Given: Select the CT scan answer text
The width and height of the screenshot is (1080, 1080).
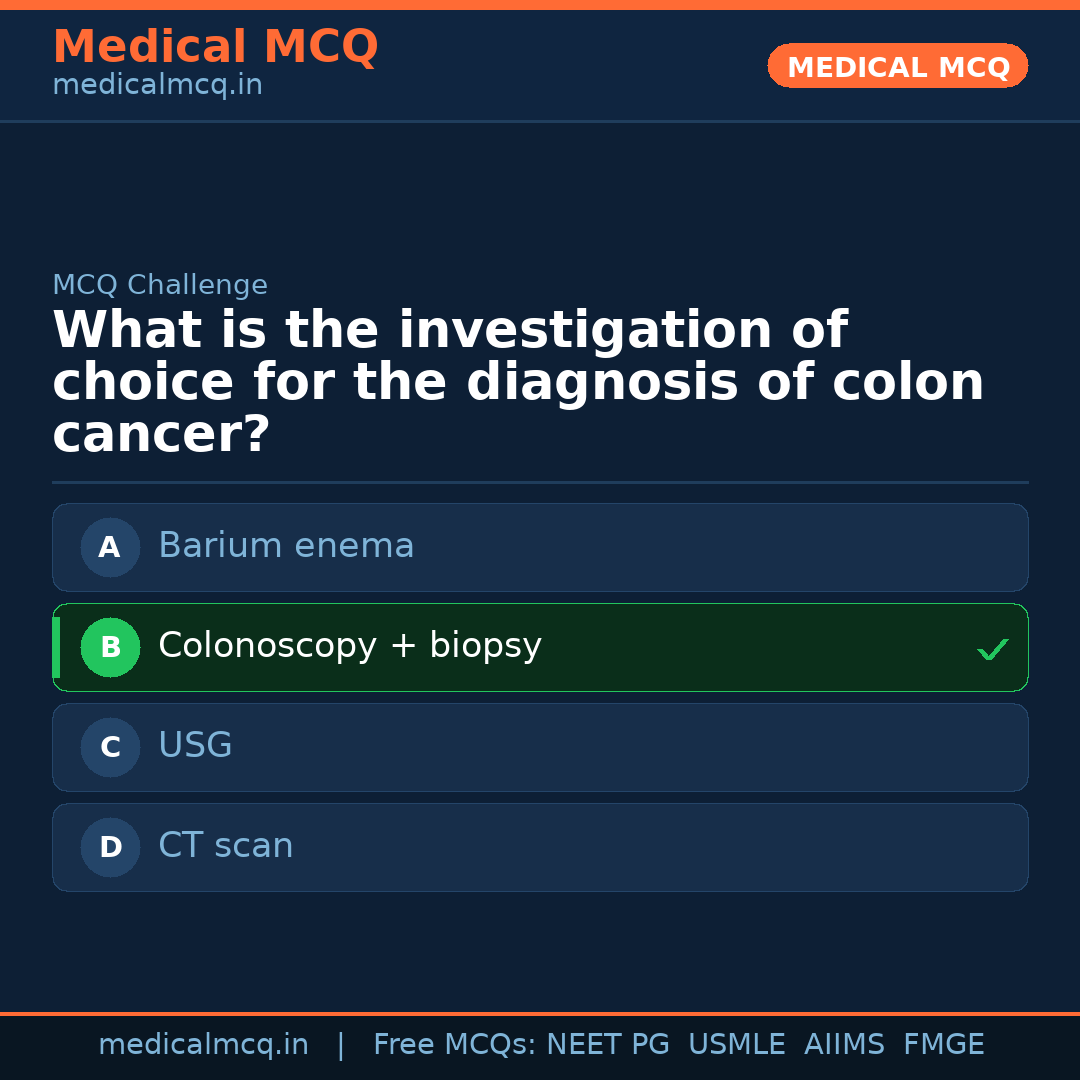Looking at the screenshot, I should point(226,846).
